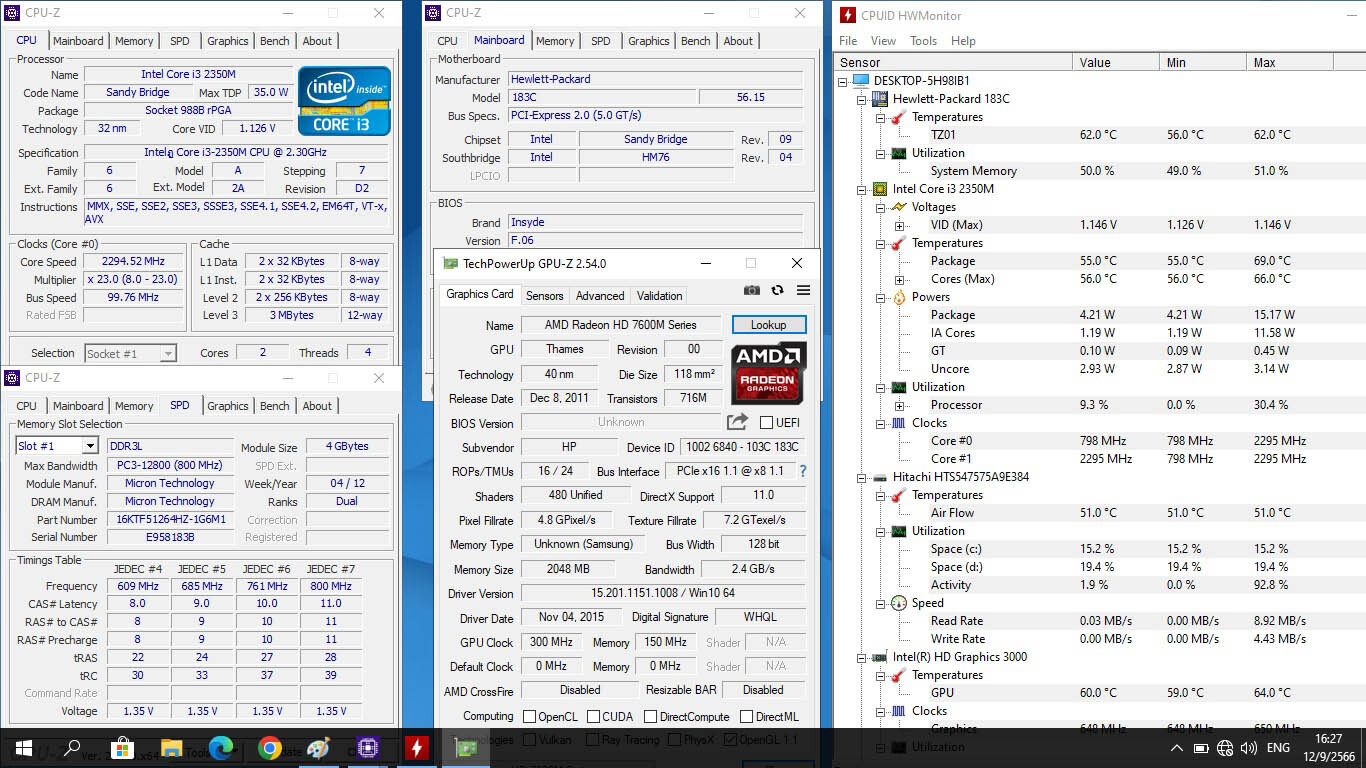
Task: Switch to GPU-Z via taskbar icon
Action: coord(465,748)
